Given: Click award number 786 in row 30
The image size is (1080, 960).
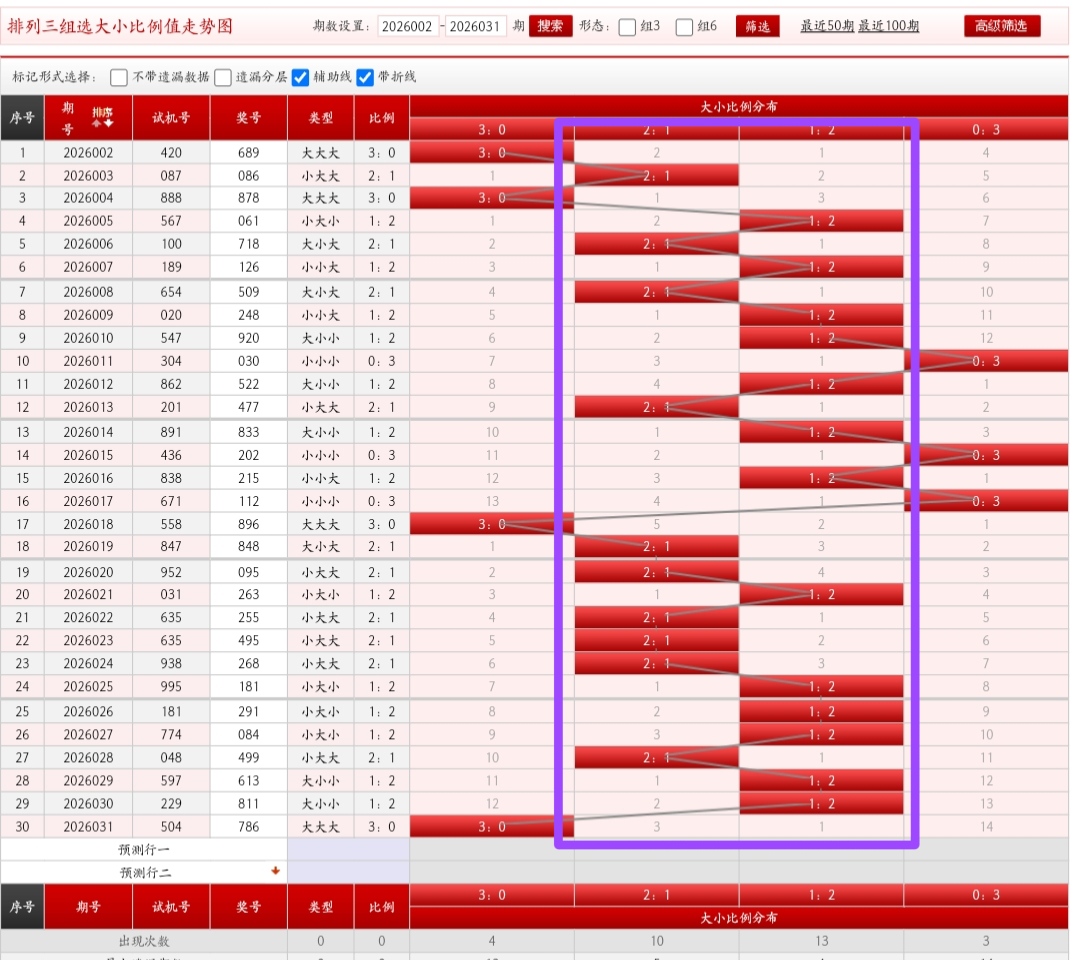Looking at the screenshot, I should tap(249, 826).
